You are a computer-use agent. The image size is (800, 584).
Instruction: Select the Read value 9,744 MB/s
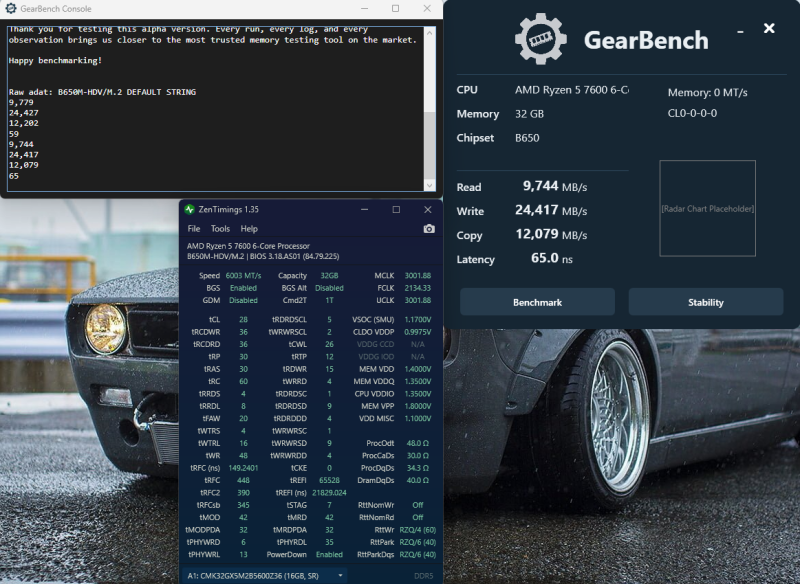click(555, 186)
